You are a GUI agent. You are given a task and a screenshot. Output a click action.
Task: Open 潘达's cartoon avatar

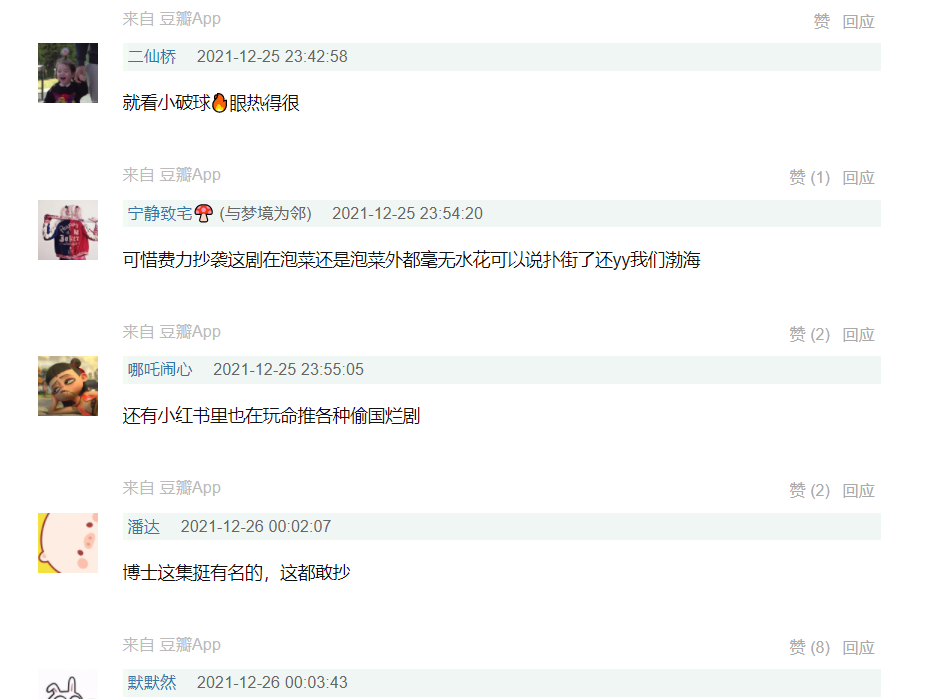coord(68,543)
